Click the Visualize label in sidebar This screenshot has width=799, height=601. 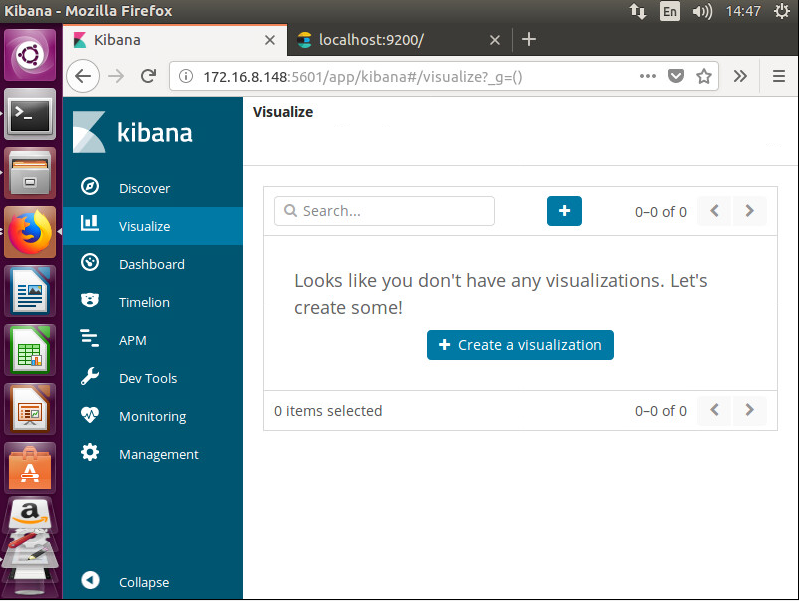[145, 226]
